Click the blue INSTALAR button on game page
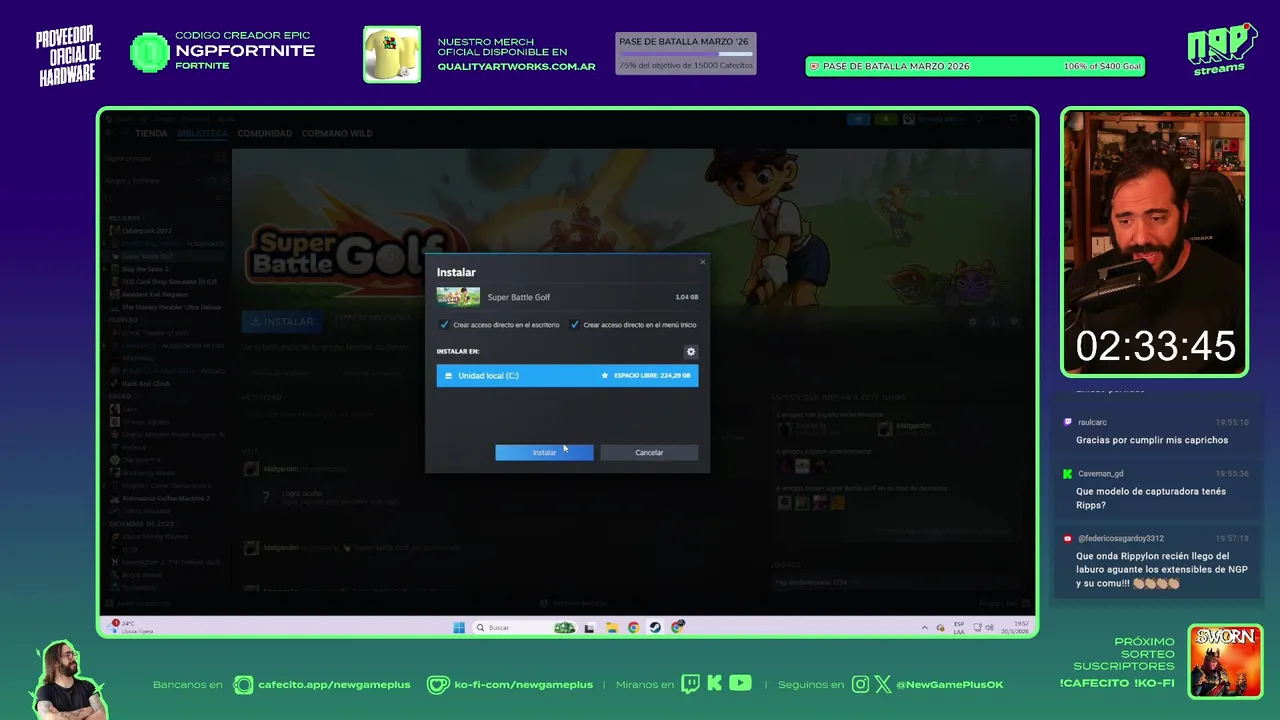Image resolution: width=1280 pixels, height=720 pixels. point(282,322)
